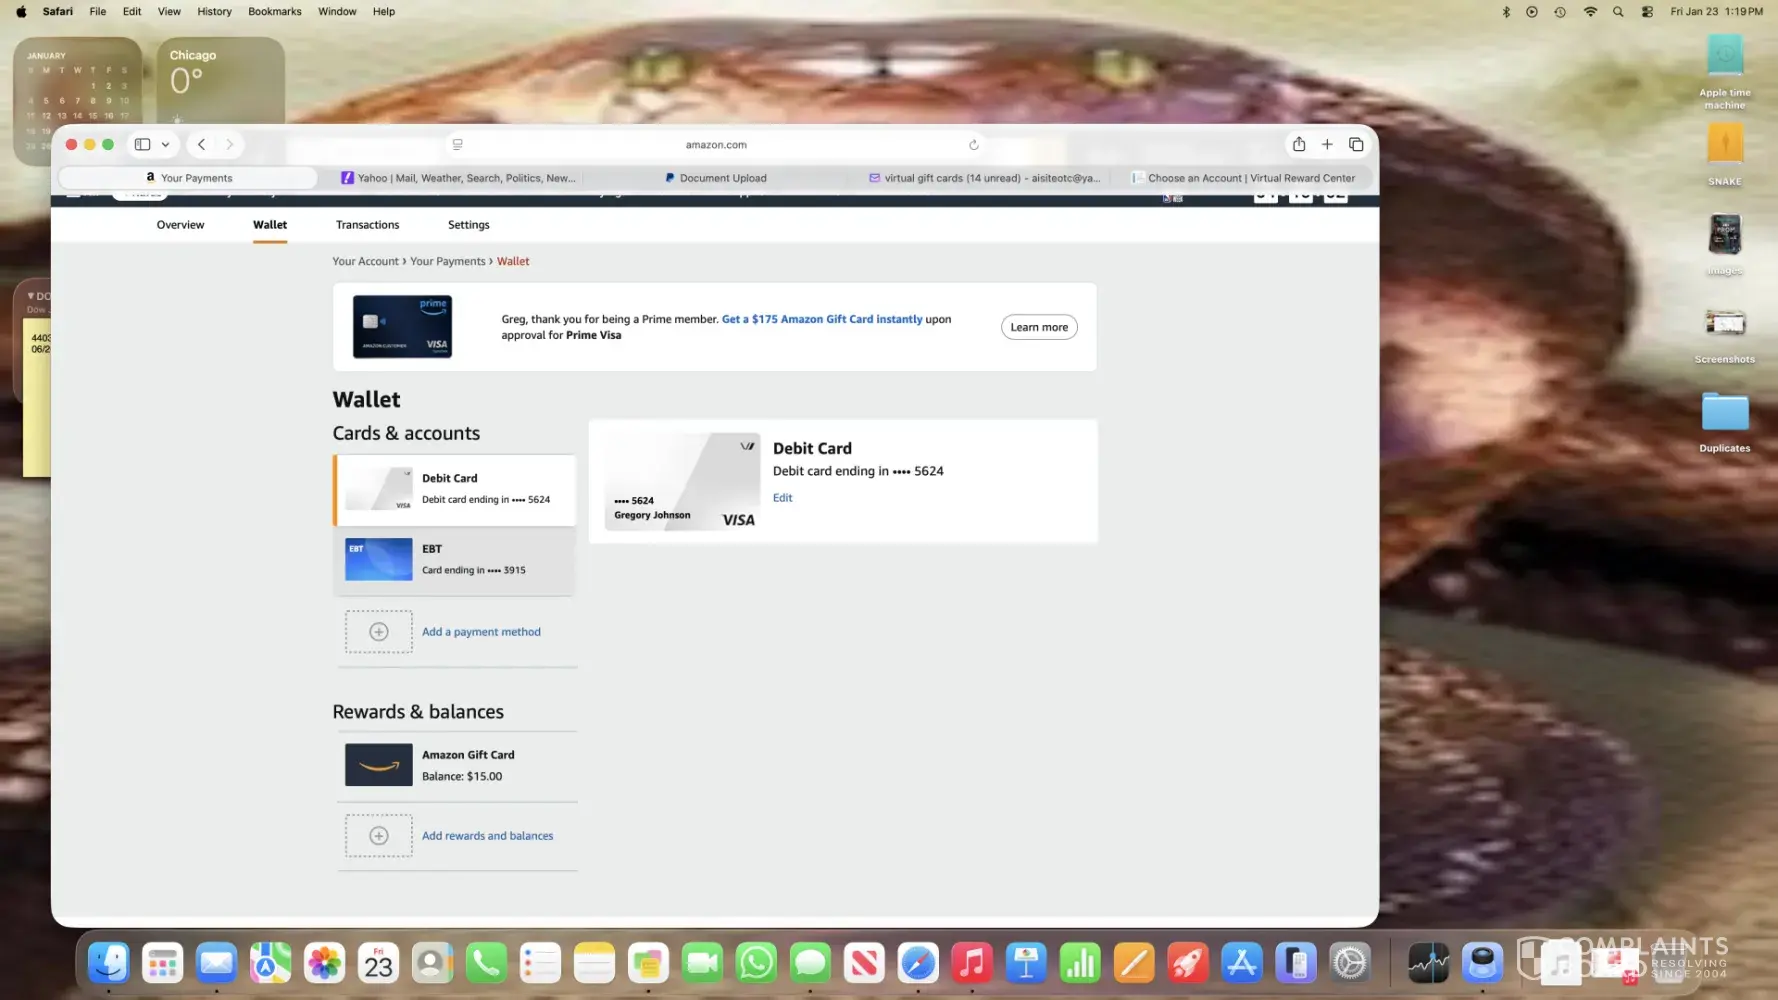Click Edit link for Debit Card
The width and height of the screenshot is (1778, 1000).
pyautogui.click(x=782, y=498)
